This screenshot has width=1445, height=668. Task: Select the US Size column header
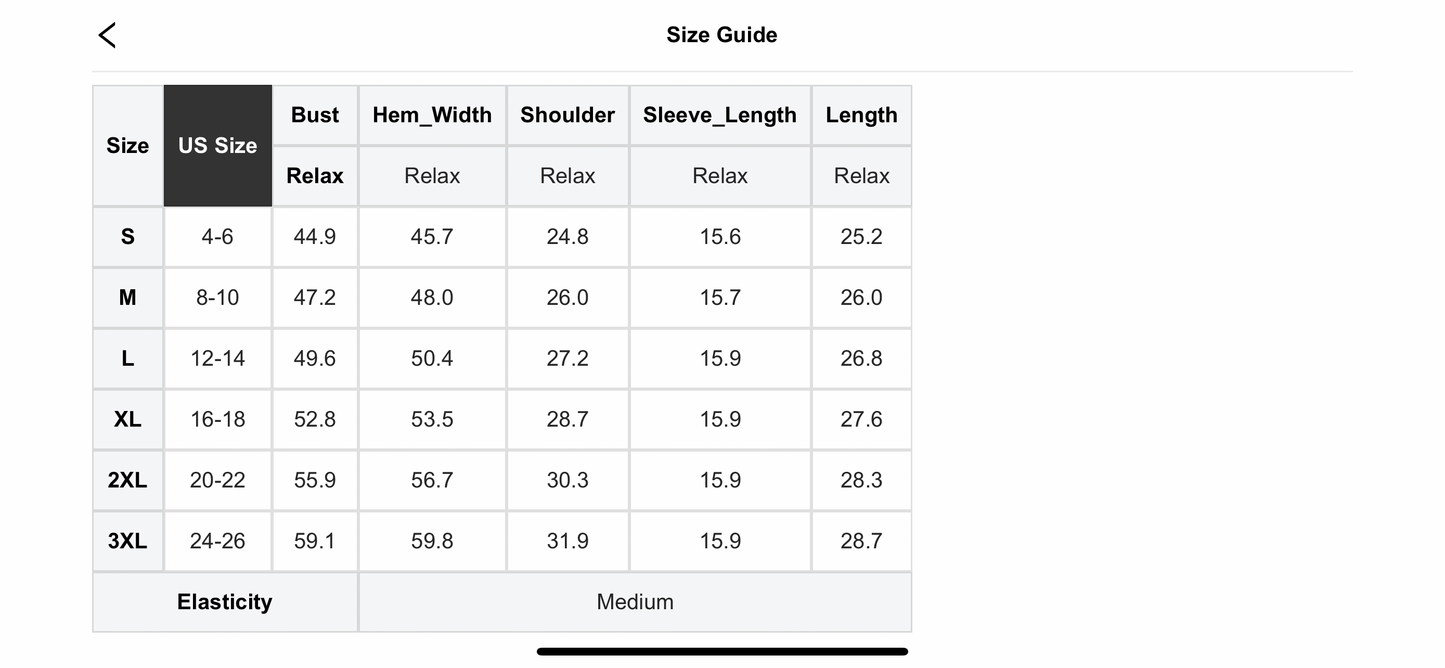218,146
